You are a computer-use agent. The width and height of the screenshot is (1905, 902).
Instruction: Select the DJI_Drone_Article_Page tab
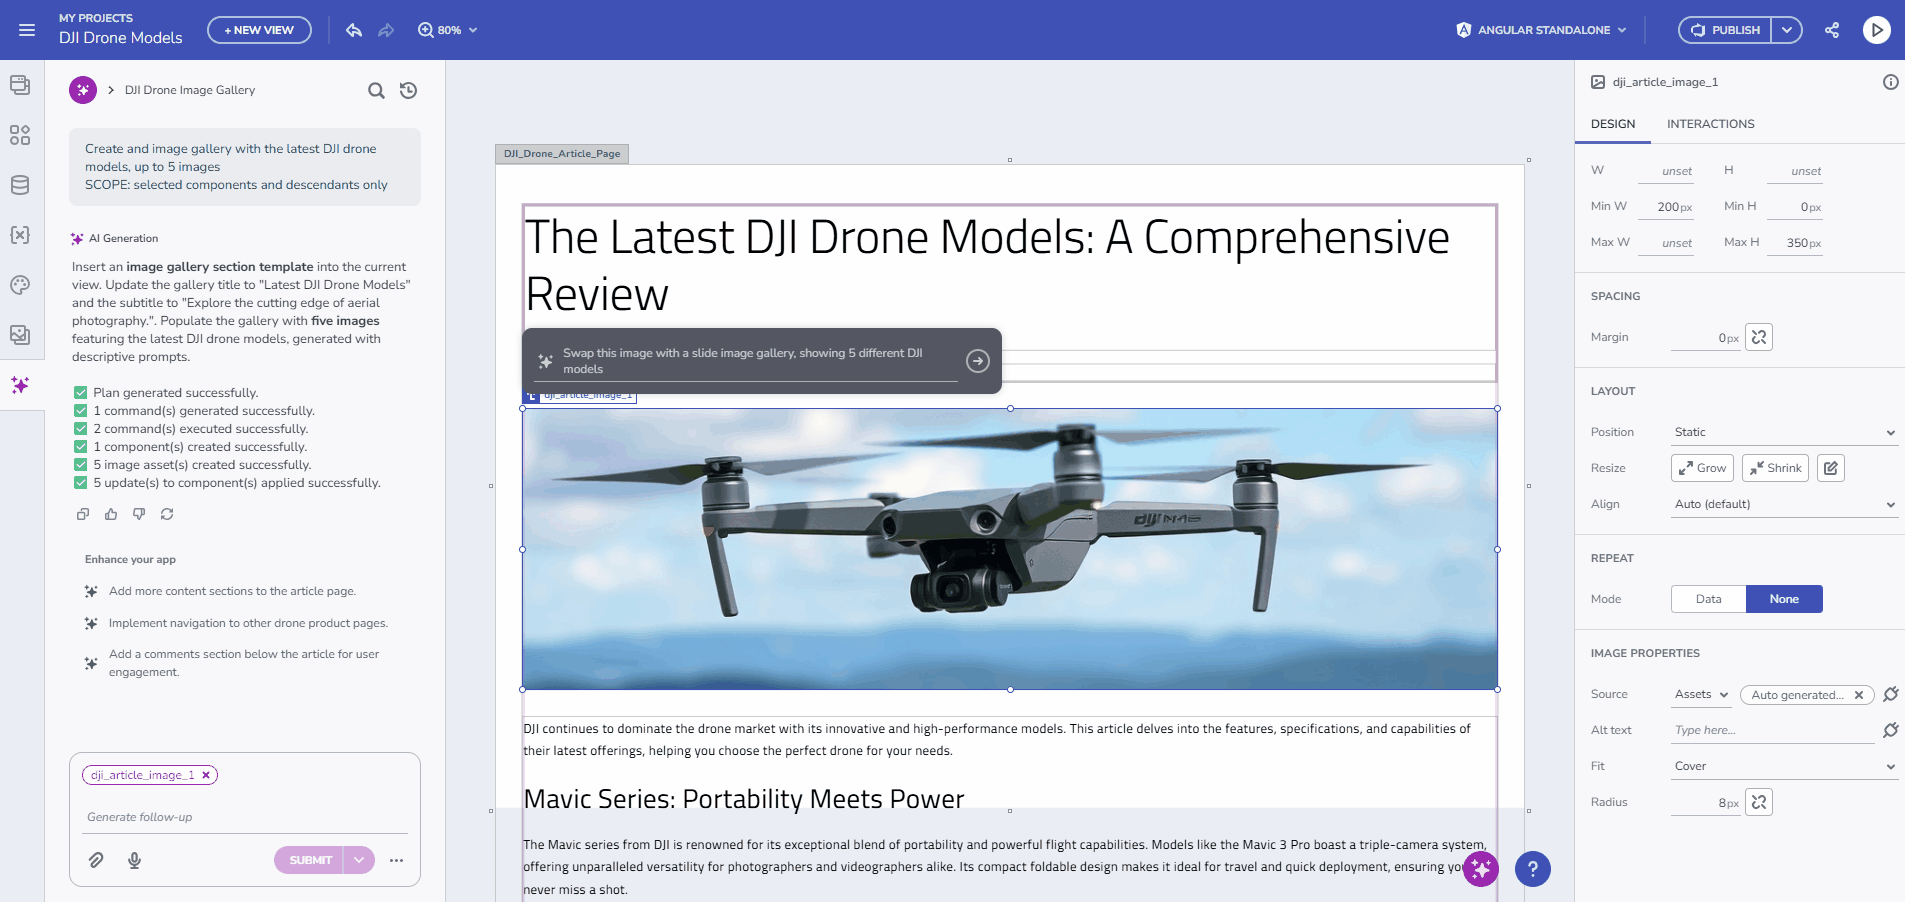coord(561,154)
